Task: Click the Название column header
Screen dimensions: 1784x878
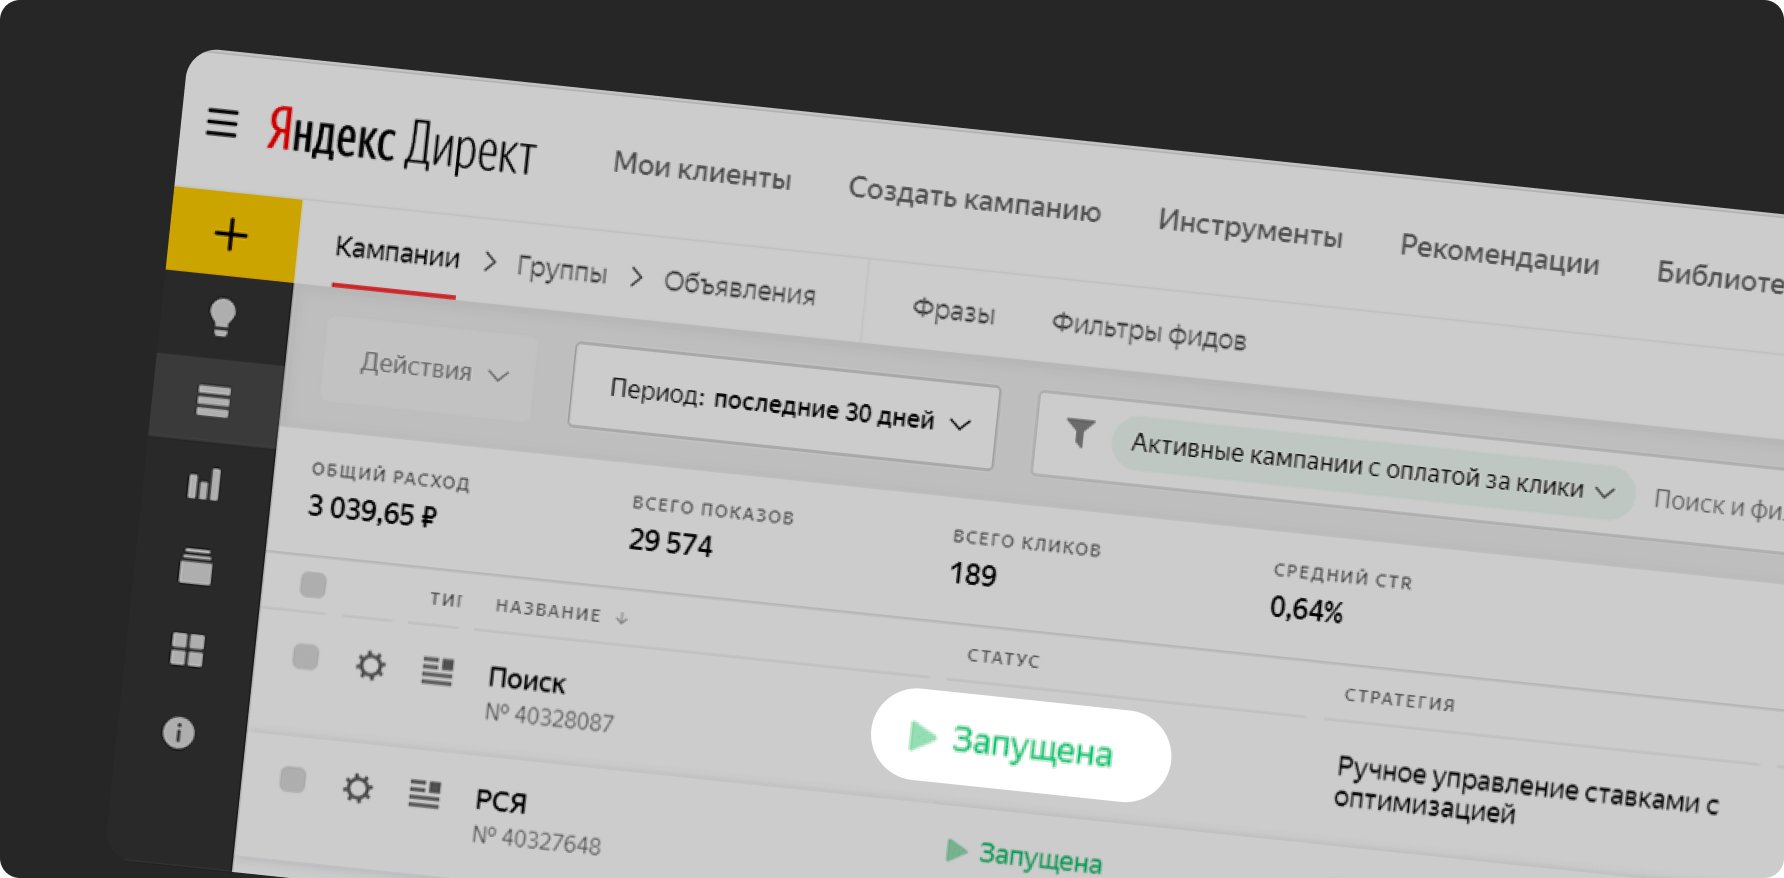Action: [x=548, y=609]
